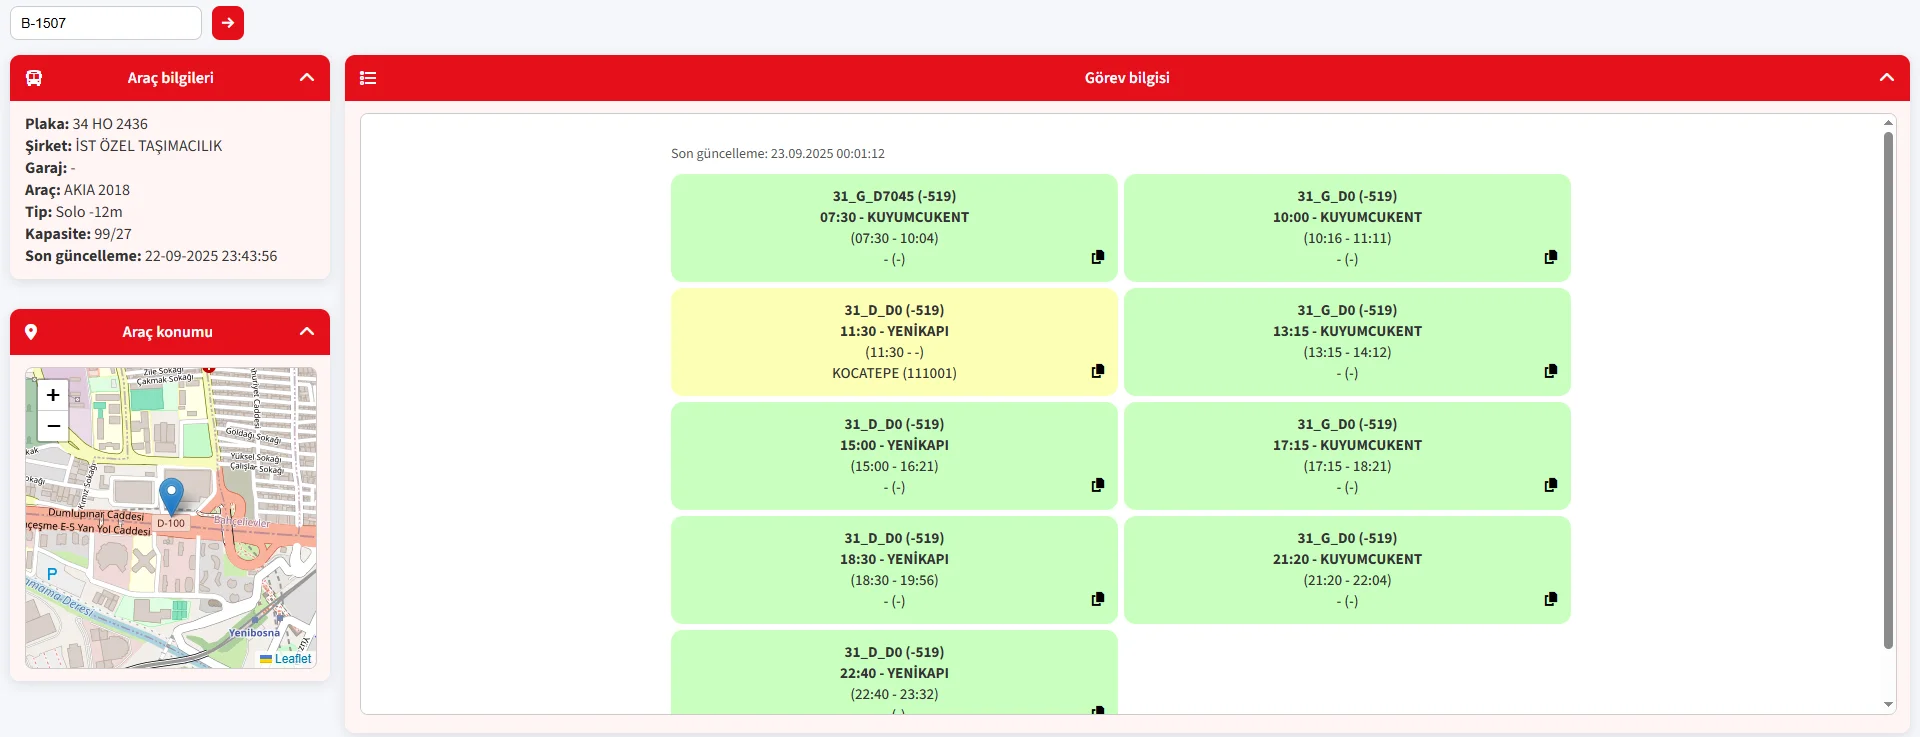
Task: Select the yellow 11:30 YENİKAPI task card
Action: point(893,341)
